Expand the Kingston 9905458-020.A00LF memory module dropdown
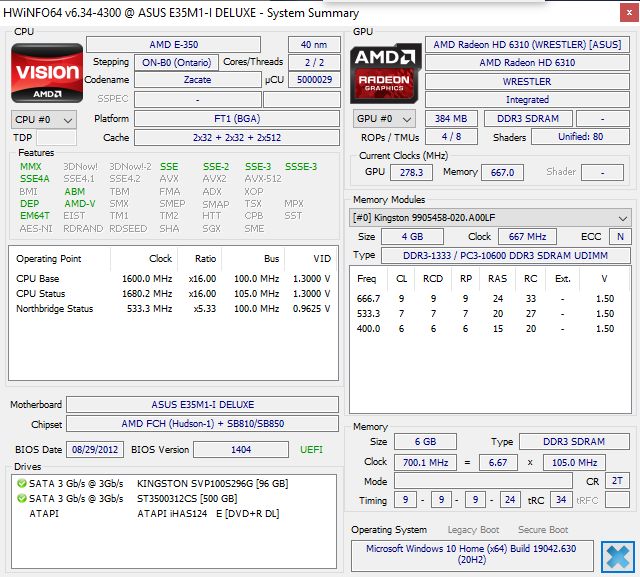This screenshot has height=577, width=640. [490, 217]
